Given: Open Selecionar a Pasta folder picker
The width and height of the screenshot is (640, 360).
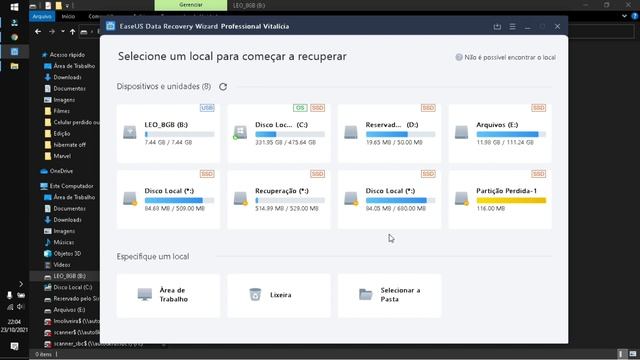Looking at the screenshot, I should (389, 295).
